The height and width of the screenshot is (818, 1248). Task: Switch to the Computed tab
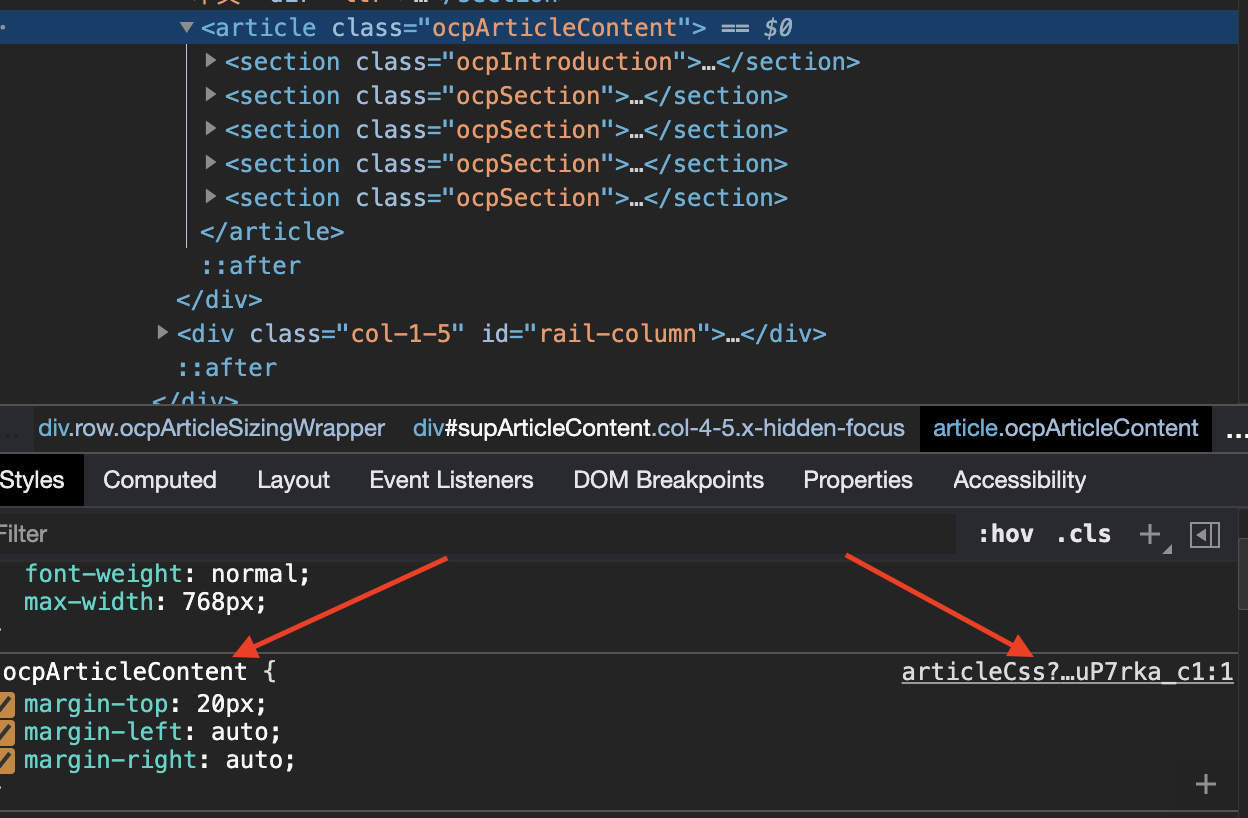pyautogui.click(x=160, y=480)
